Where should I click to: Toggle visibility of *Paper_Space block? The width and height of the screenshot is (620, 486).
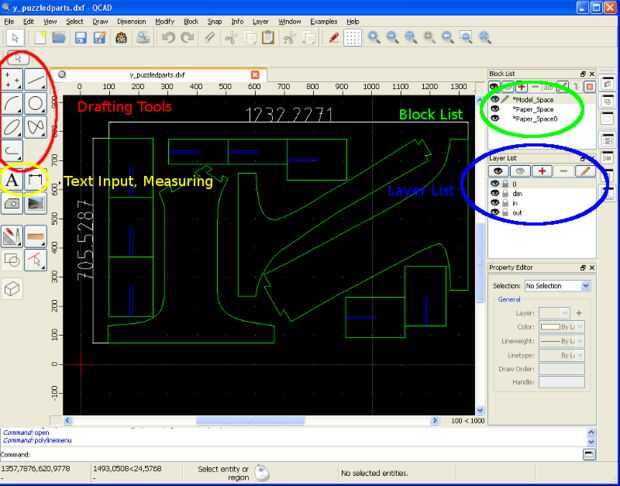495,109
